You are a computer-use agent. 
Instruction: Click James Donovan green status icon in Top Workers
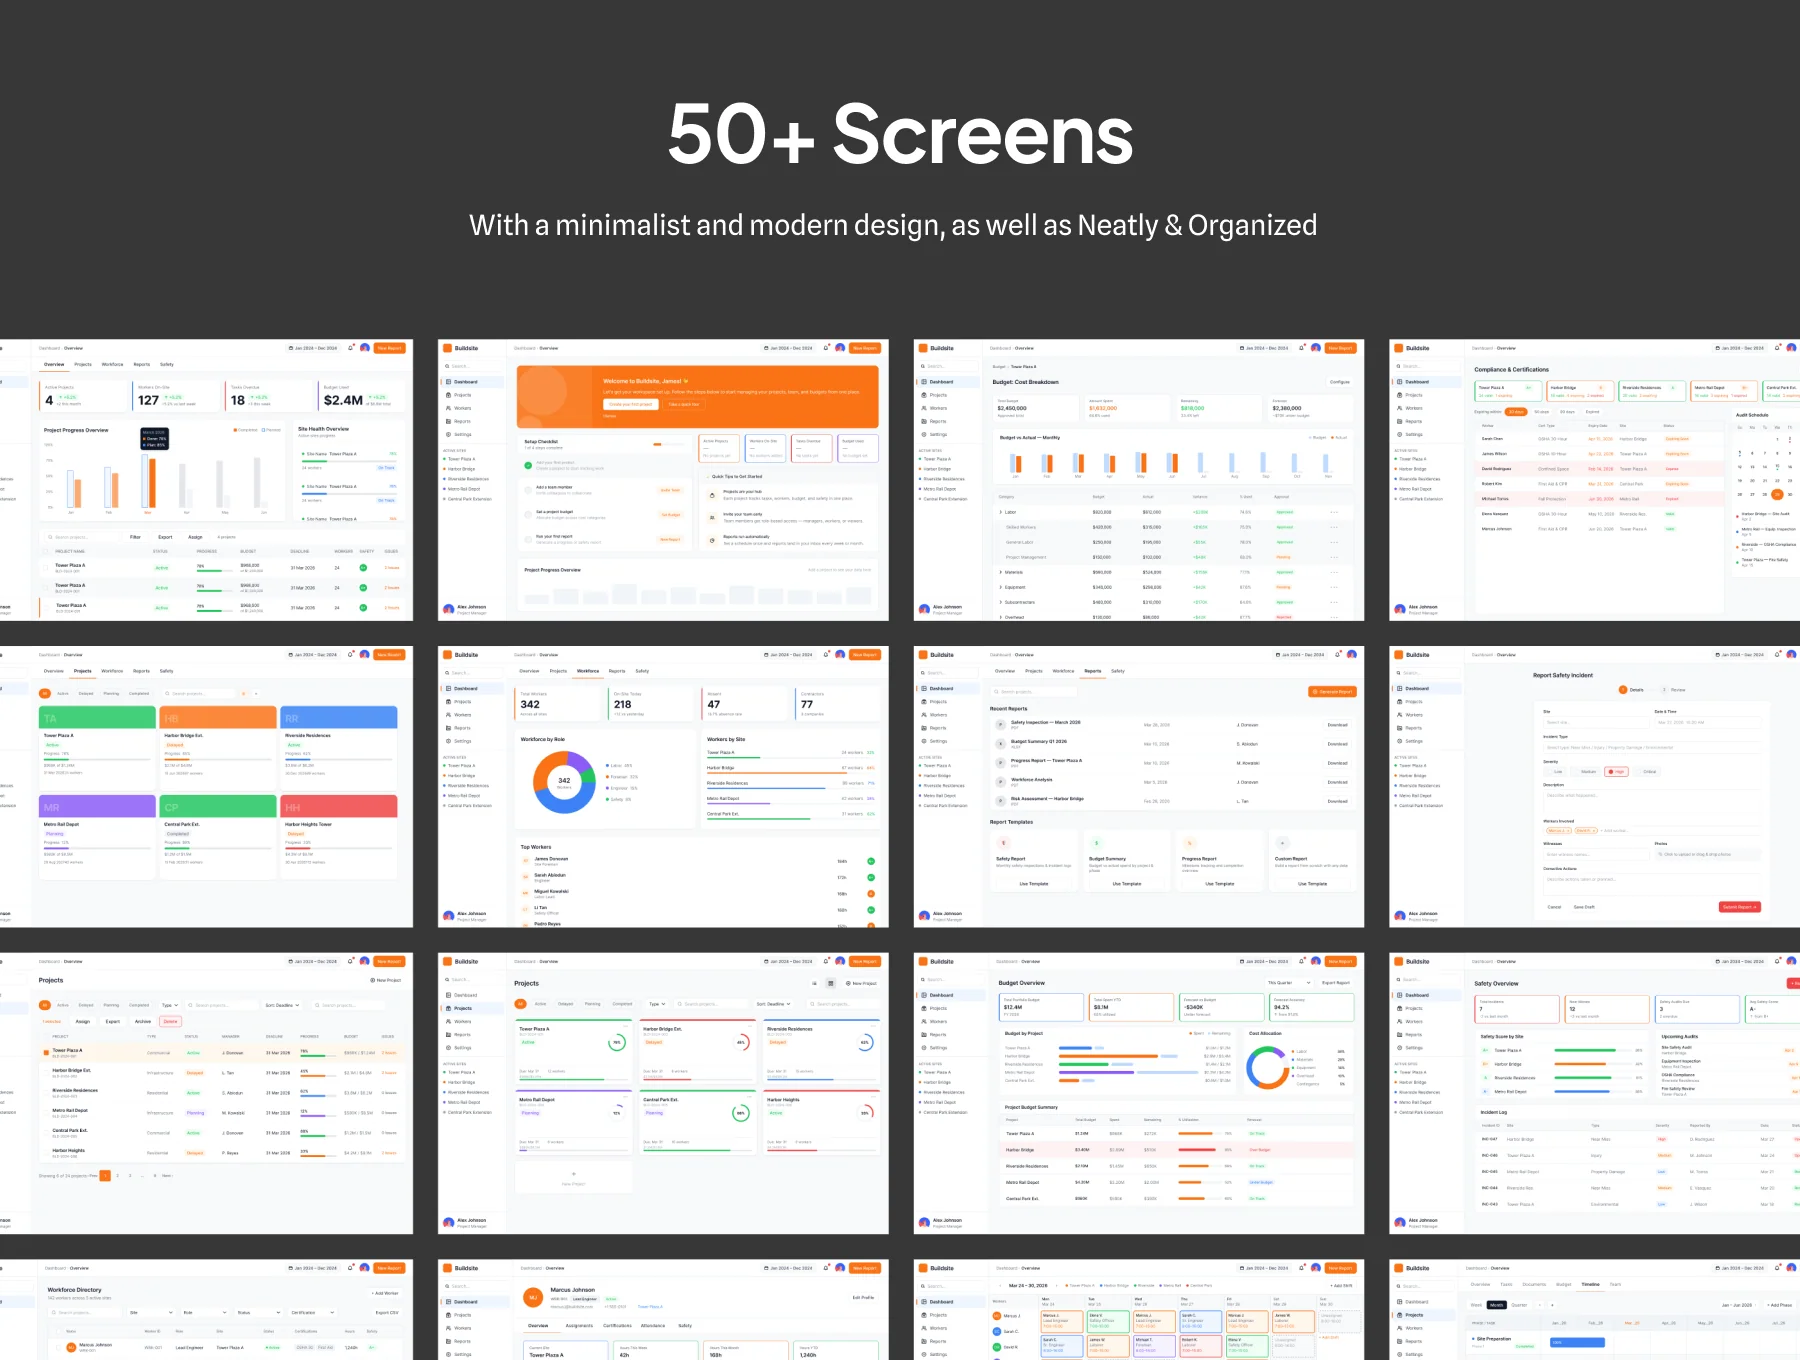point(871,861)
